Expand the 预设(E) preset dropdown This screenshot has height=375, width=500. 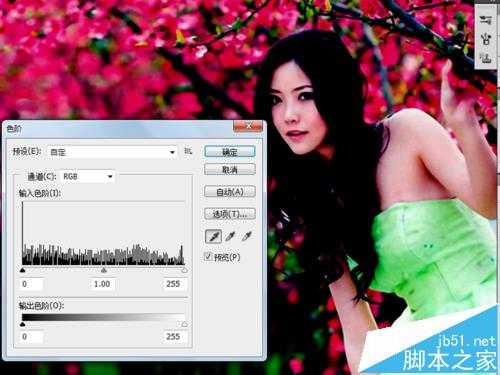coord(112,152)
